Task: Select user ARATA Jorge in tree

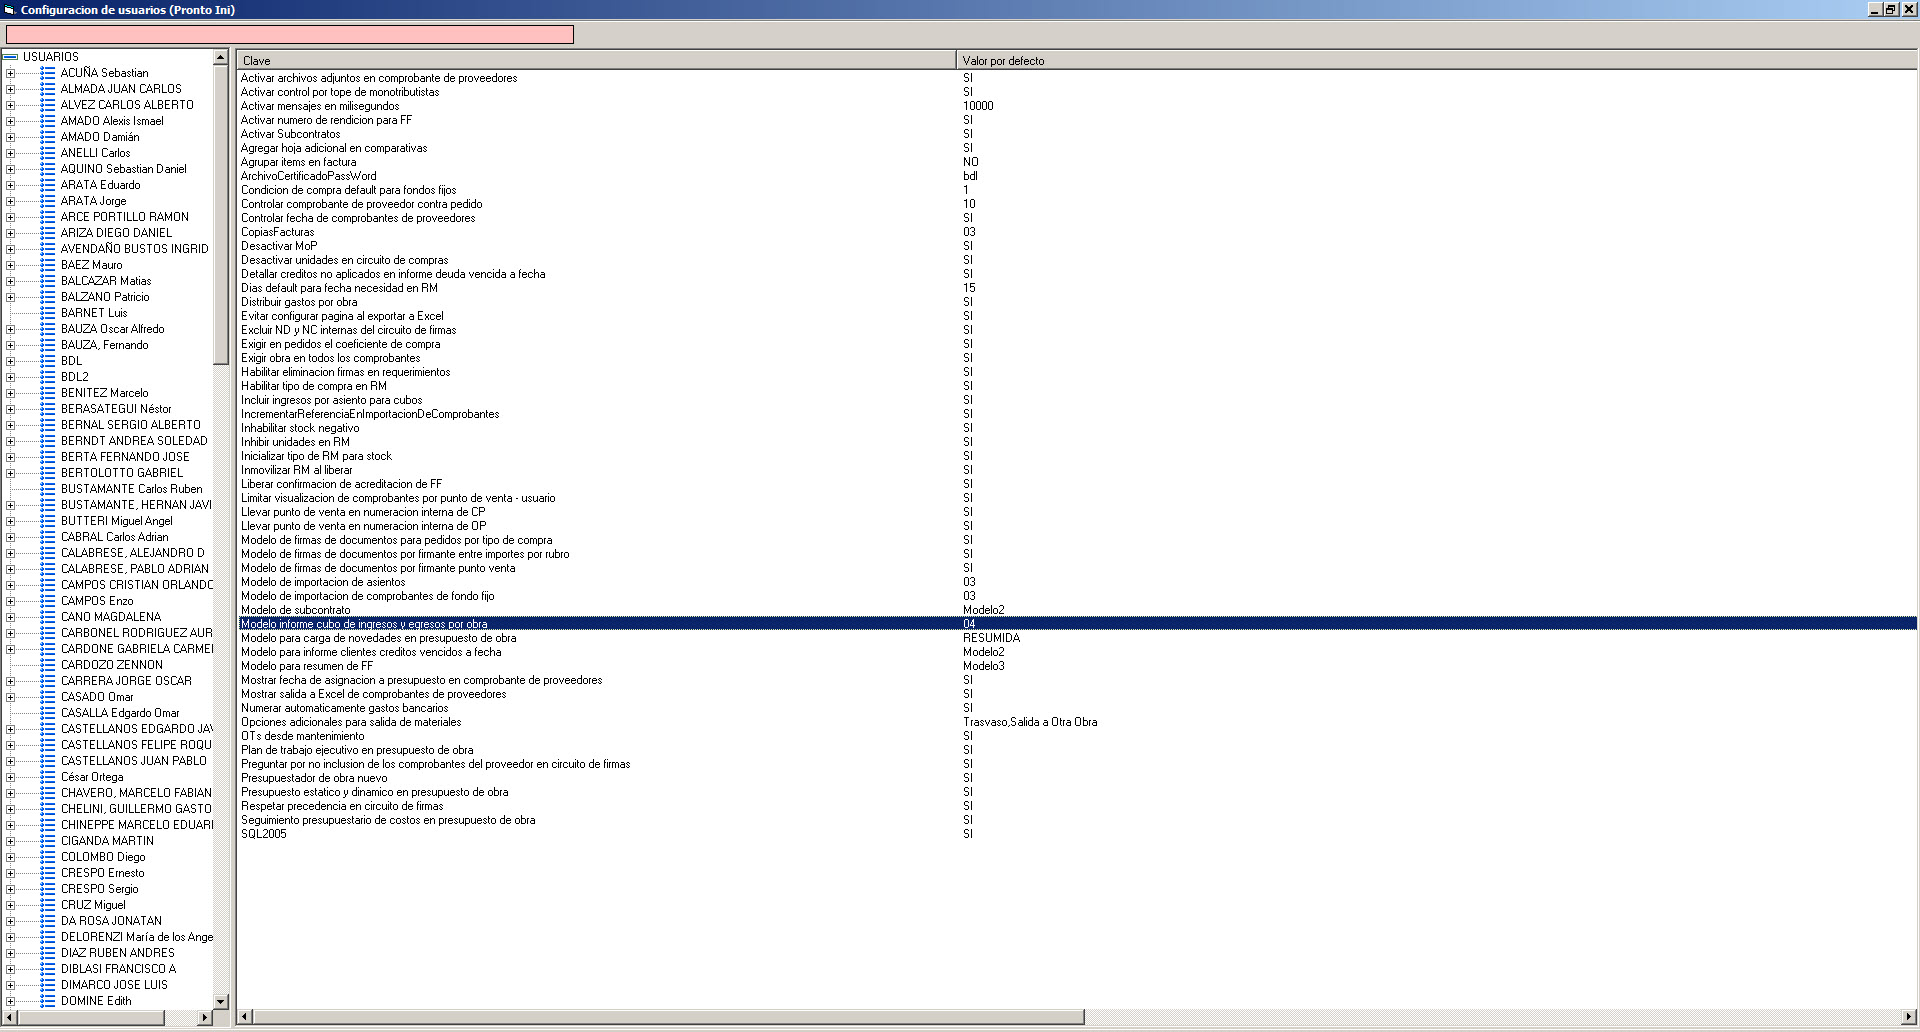Action: 93,201
